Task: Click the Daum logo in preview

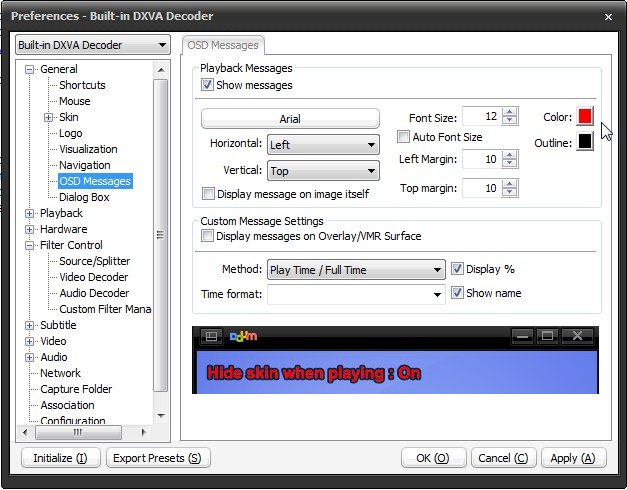Action: pyautogui.click(x=243, y=336)
